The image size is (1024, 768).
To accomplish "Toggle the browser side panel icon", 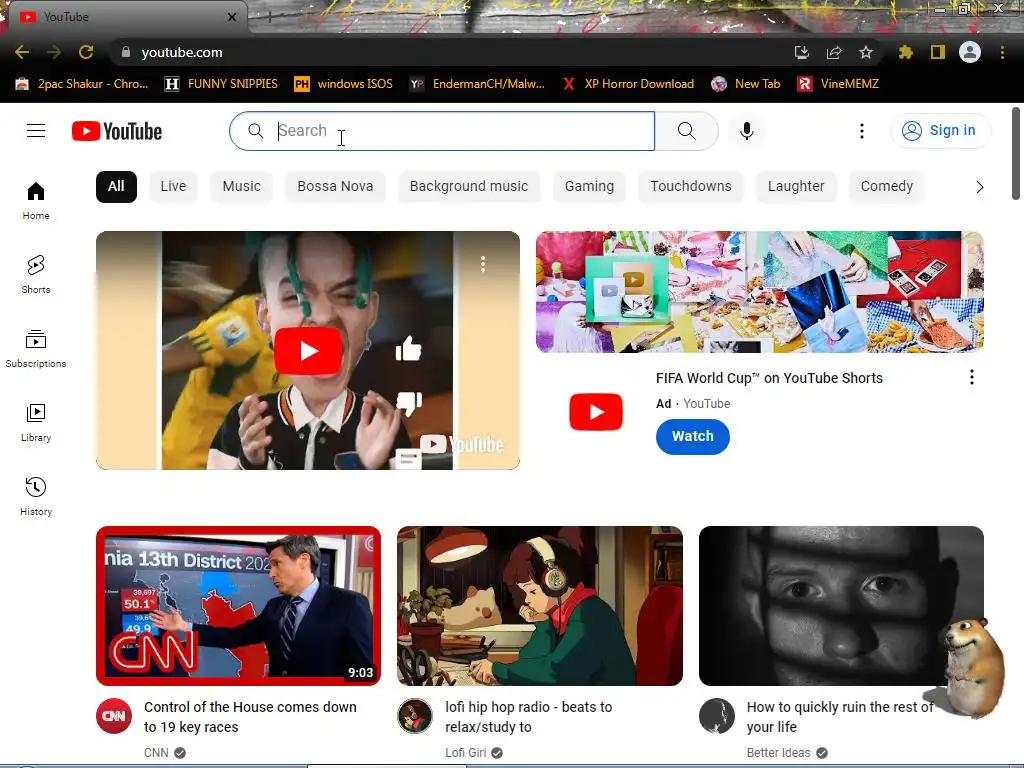I will 938,52.
